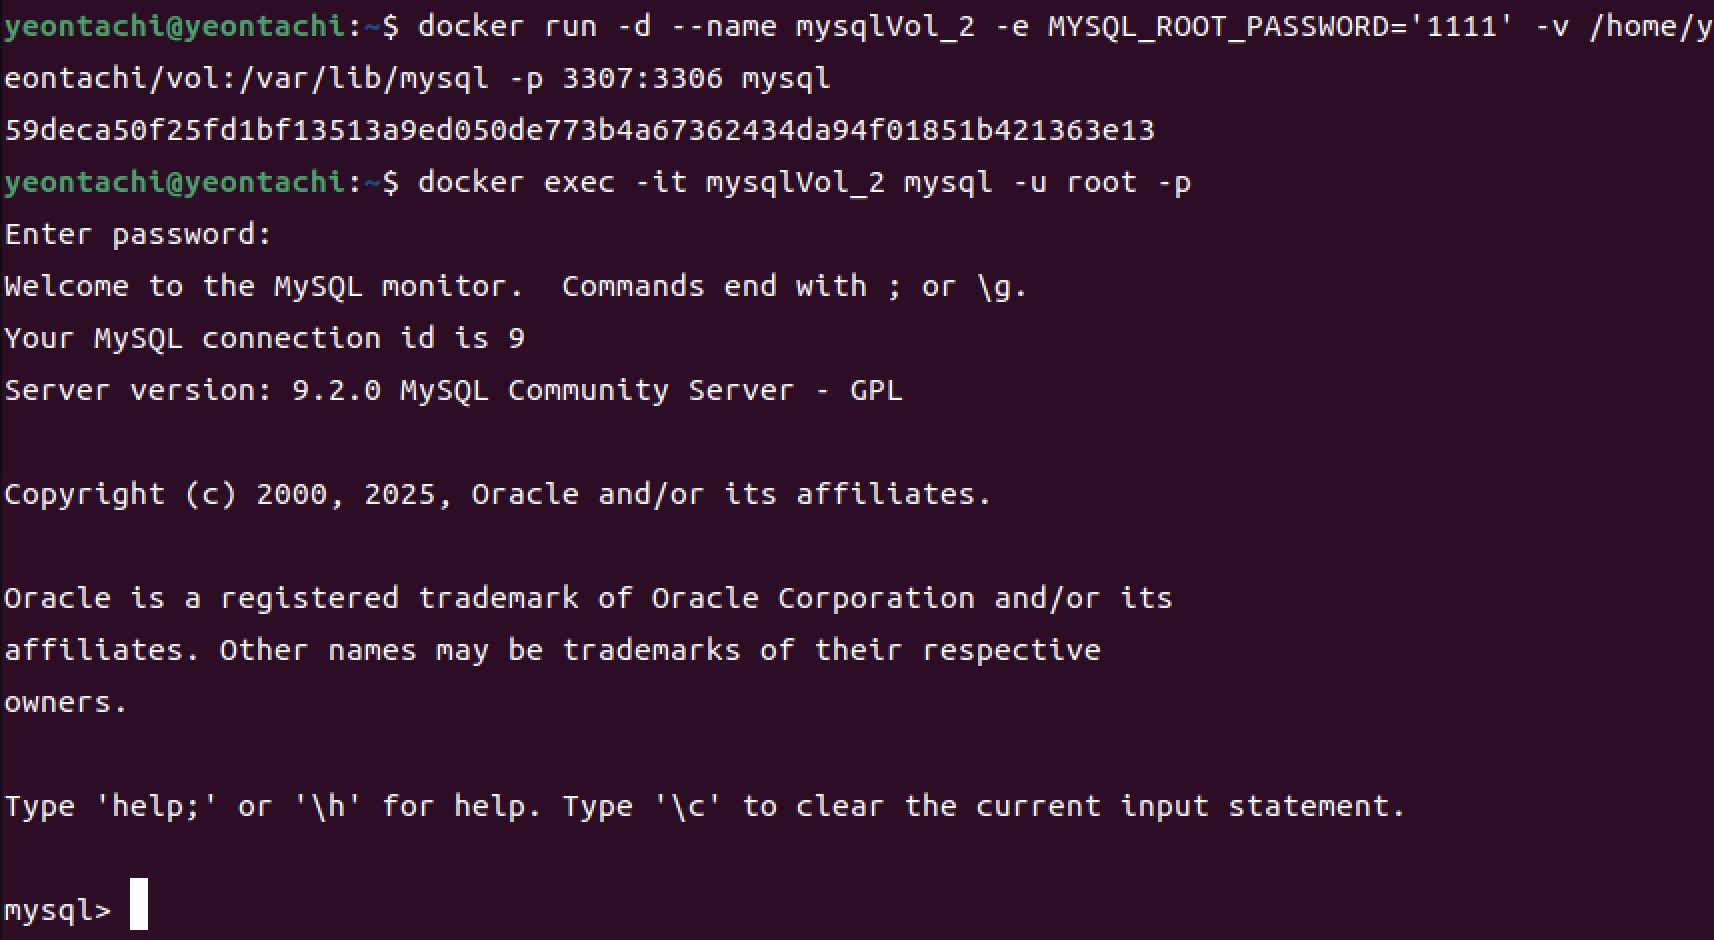Viewport: 1714px width, 940px height.
Task: Click the 'Enter password:' line
Action: point(138,235)
